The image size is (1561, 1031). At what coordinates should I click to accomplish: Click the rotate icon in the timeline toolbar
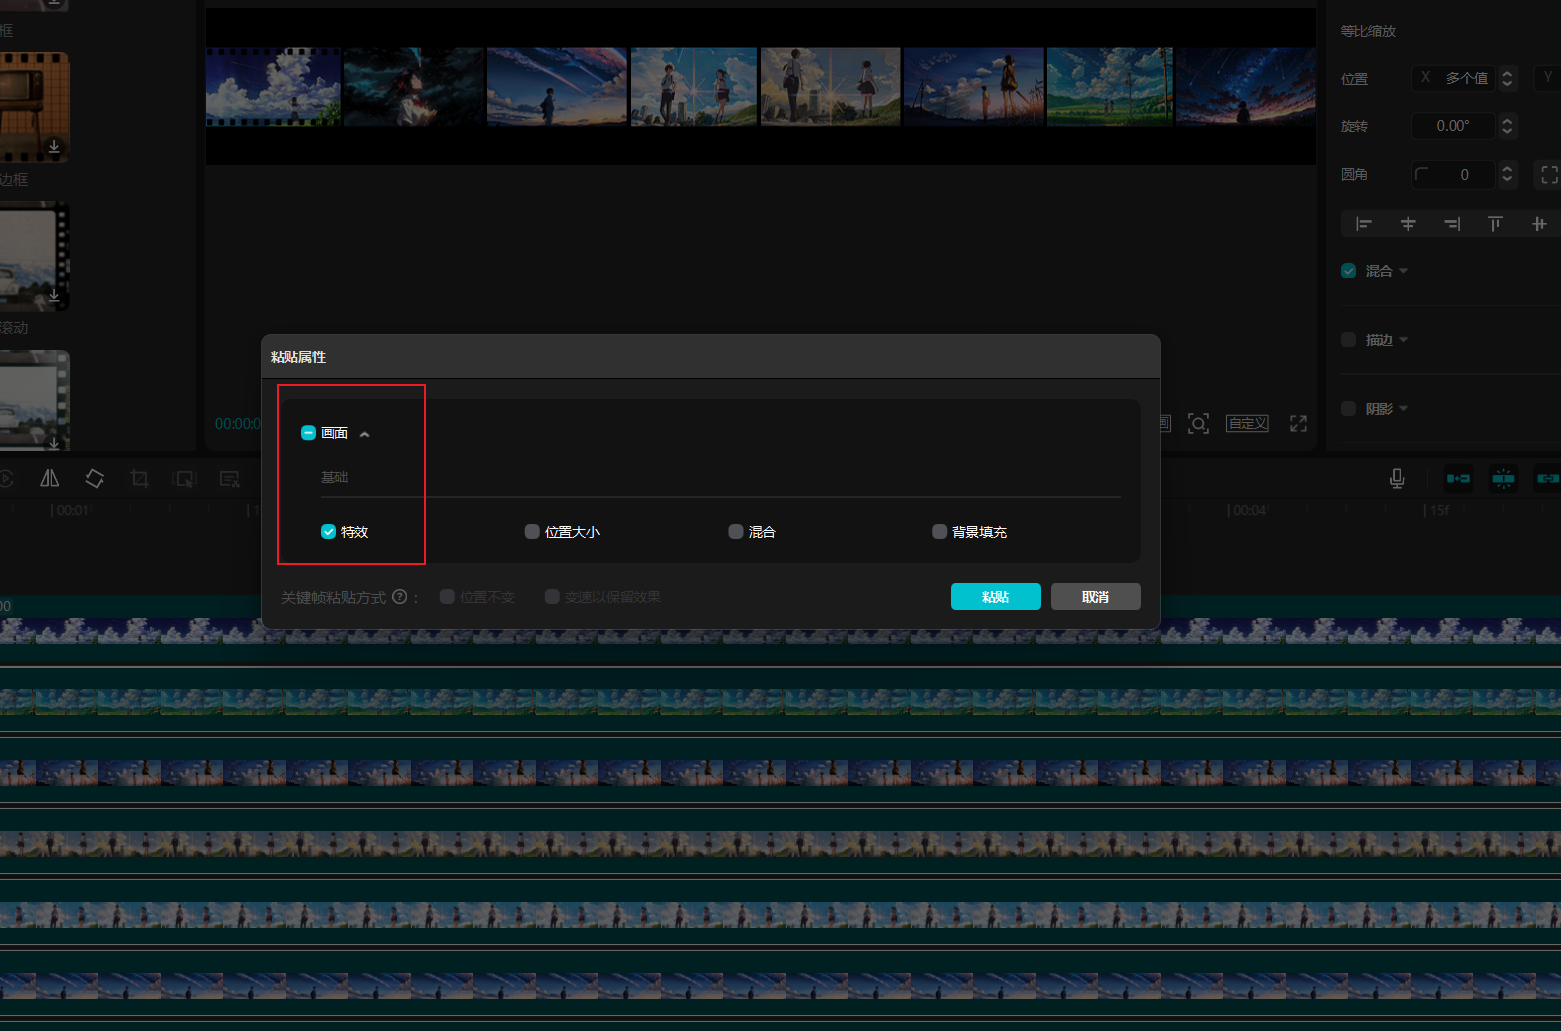click(x=94, y=479)
